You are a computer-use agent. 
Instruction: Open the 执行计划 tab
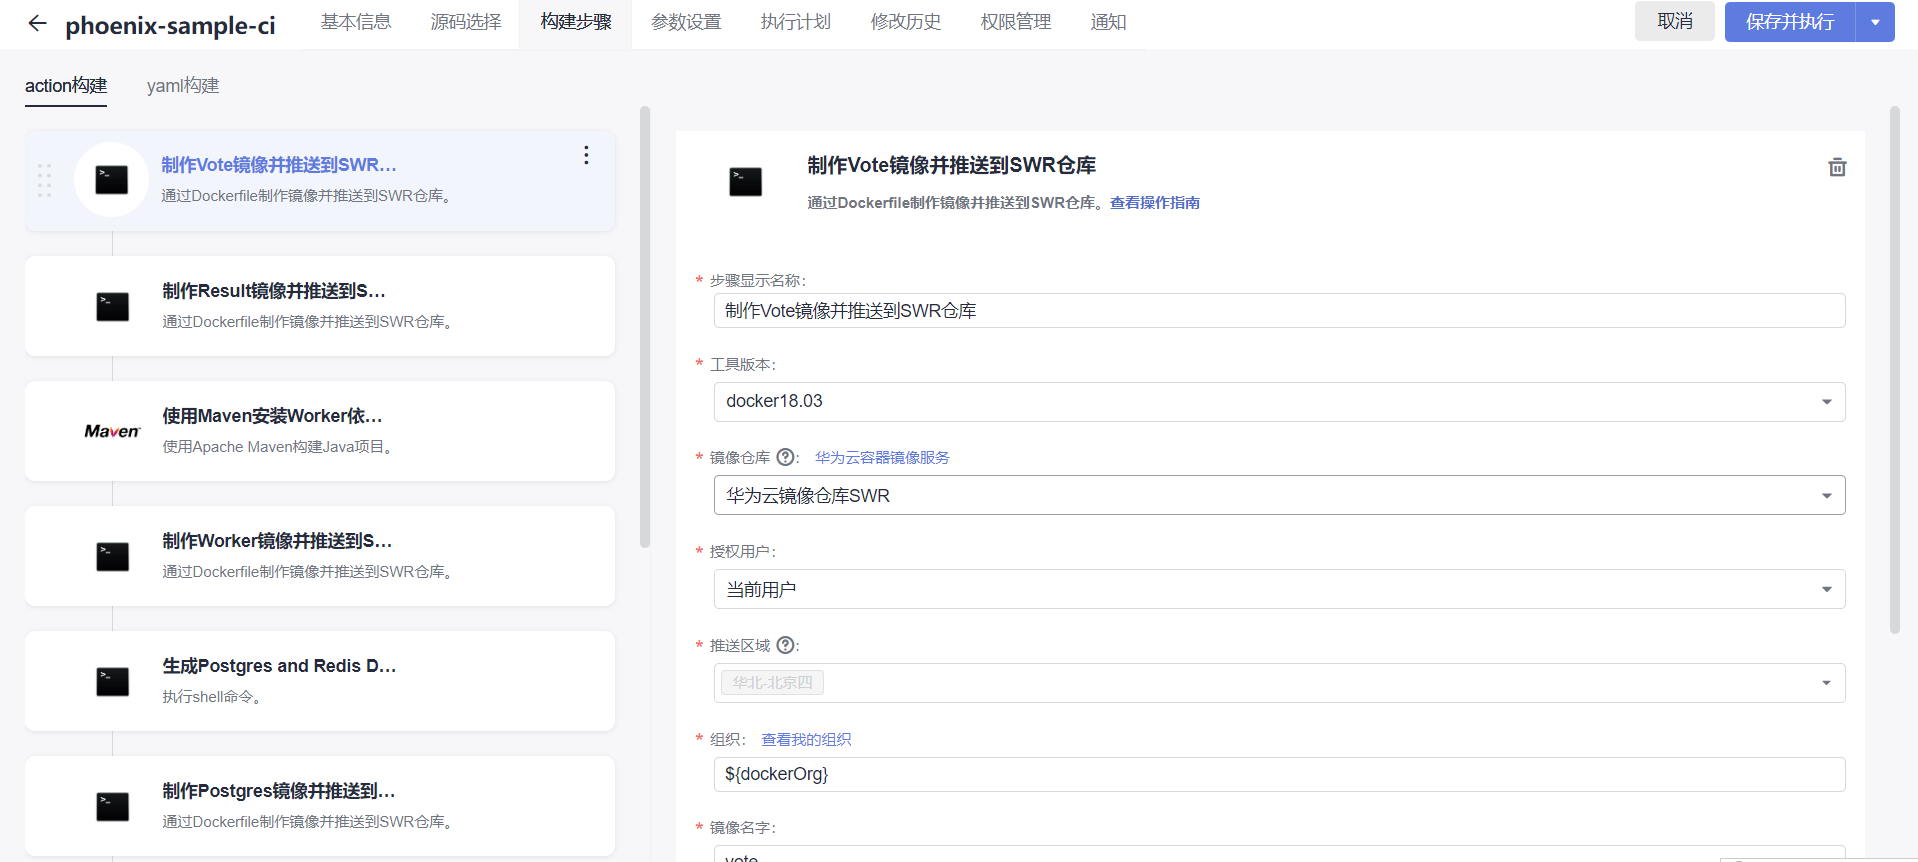coord(796,22)
